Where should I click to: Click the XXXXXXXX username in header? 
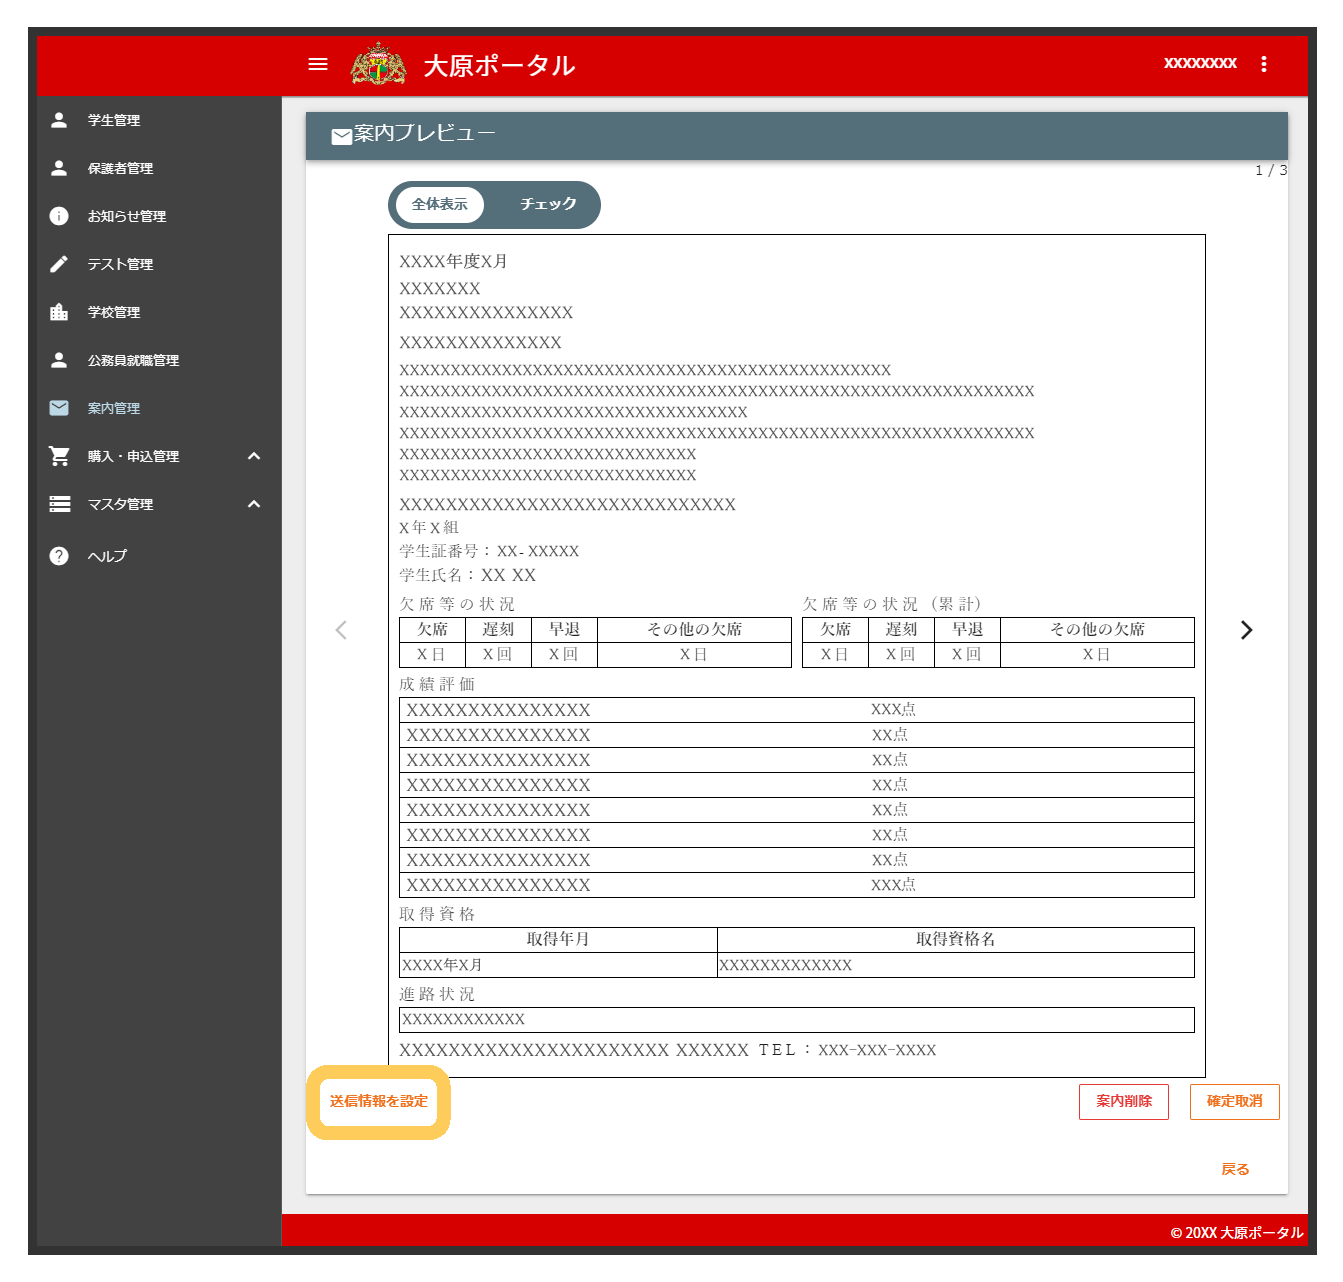pos(1200,63)
